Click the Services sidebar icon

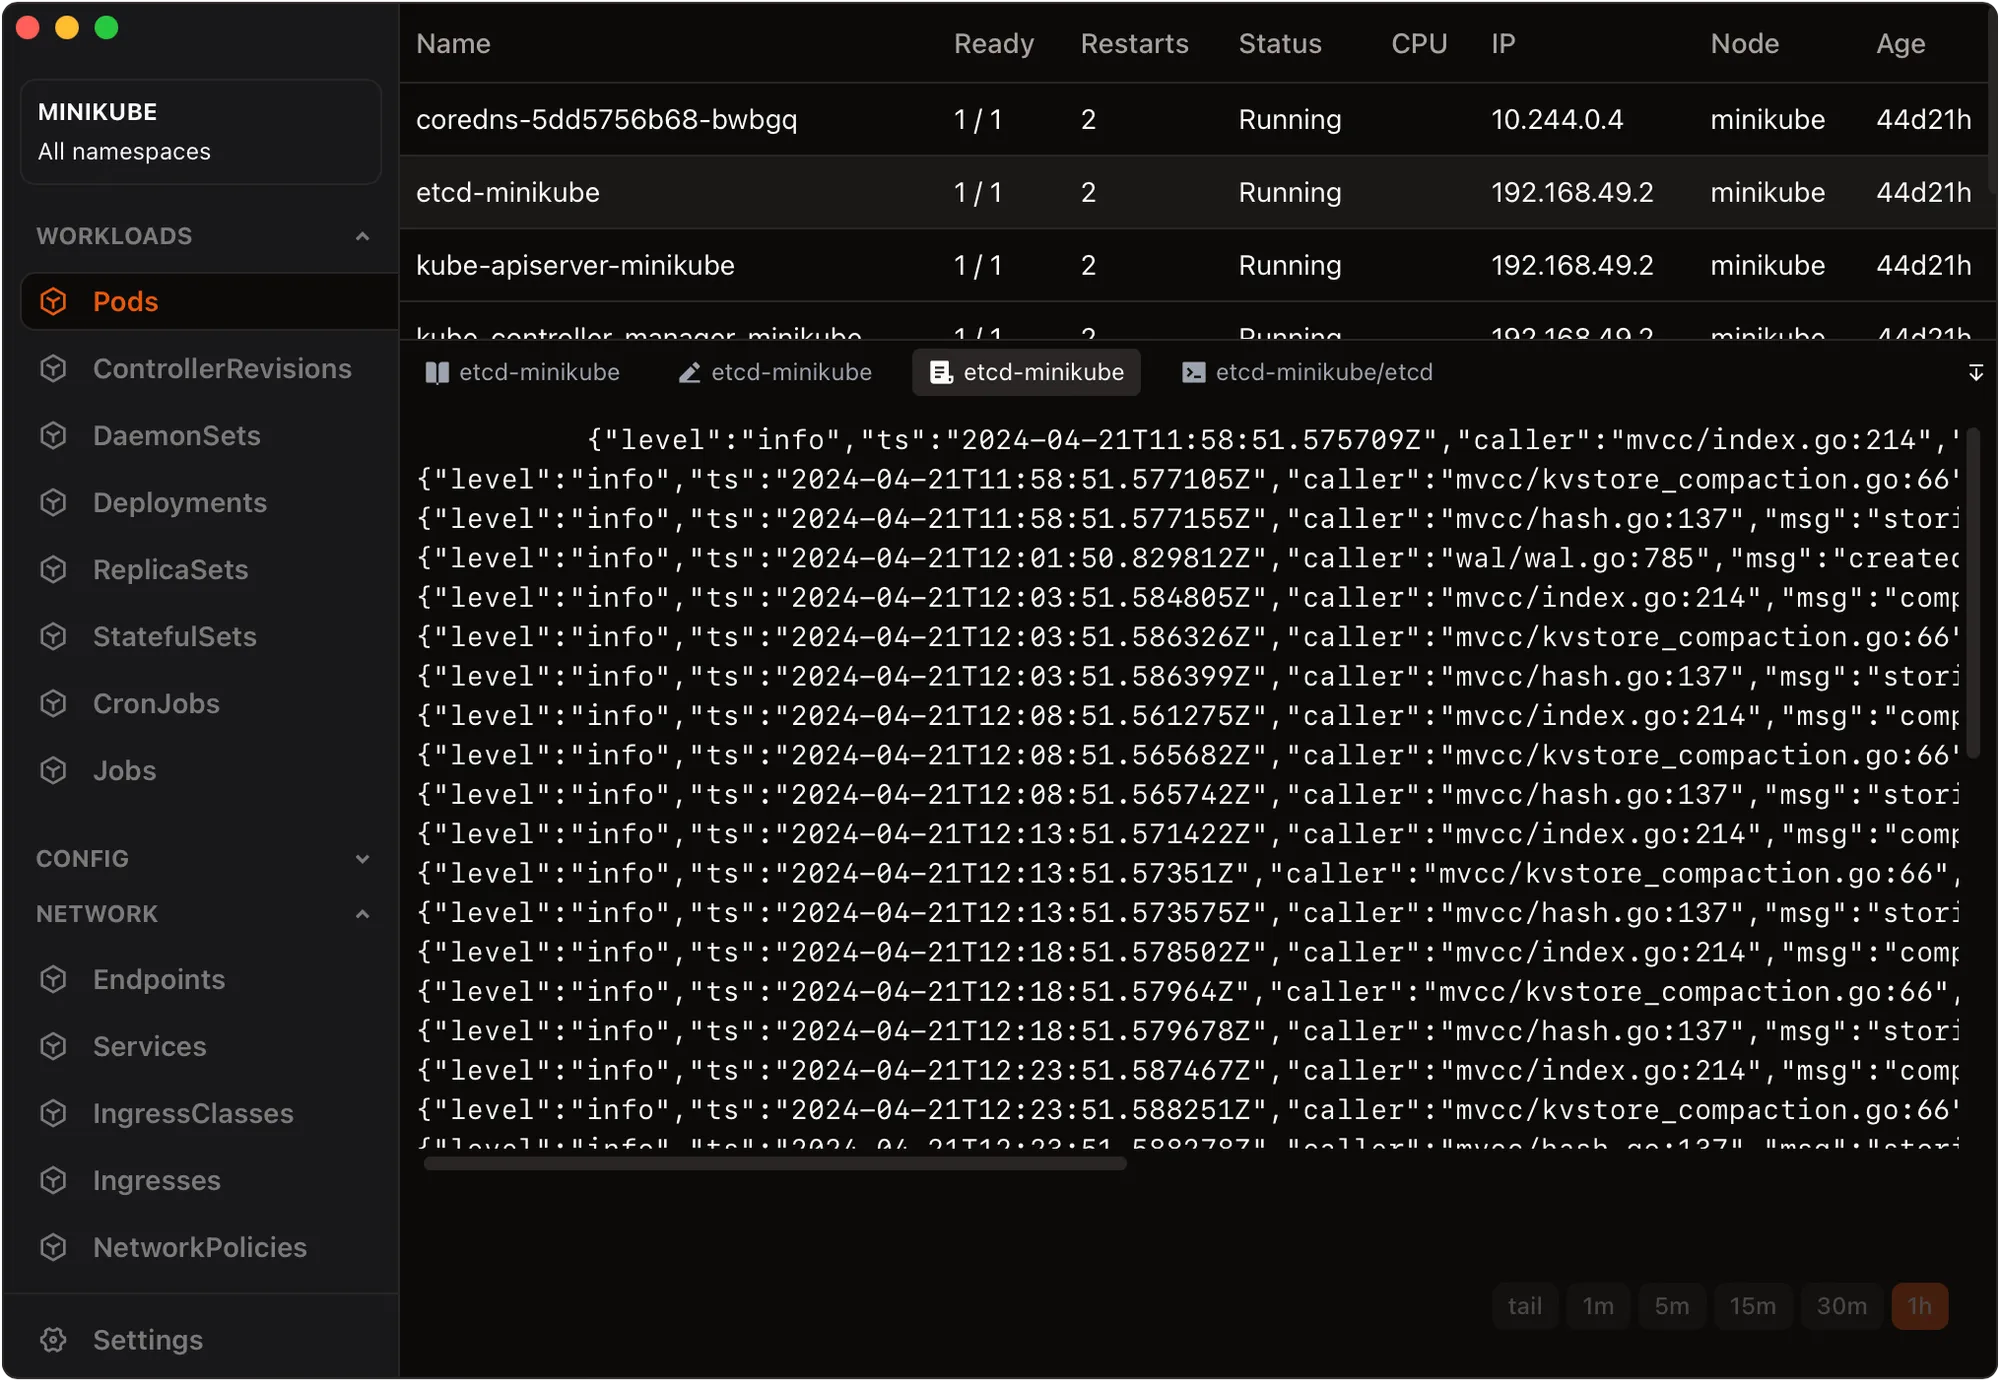[53, 1046]
